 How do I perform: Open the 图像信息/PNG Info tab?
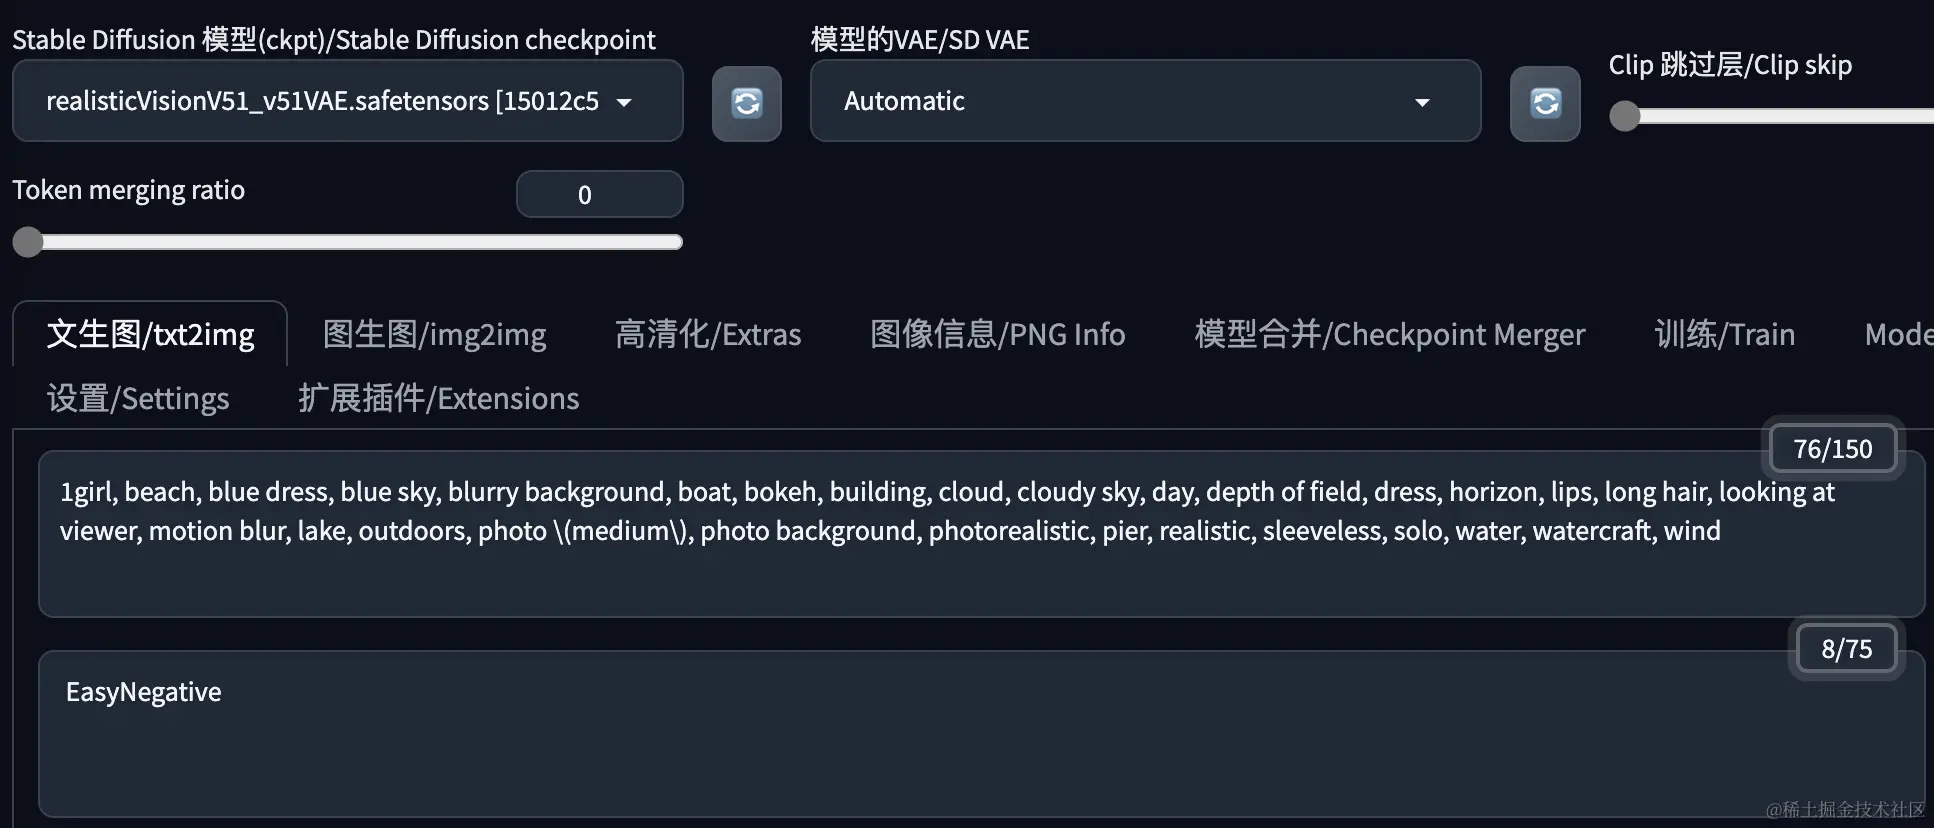[x=997, y=334]
